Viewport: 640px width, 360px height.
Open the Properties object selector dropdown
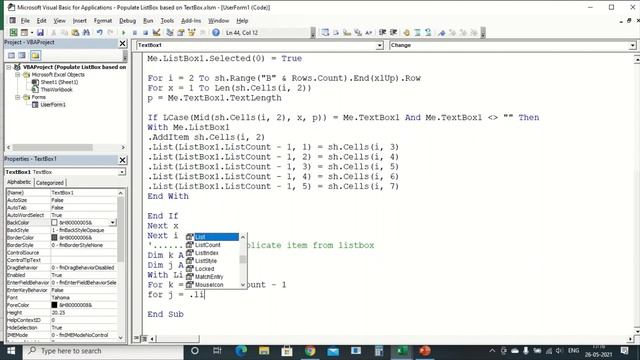pos(122,172)
